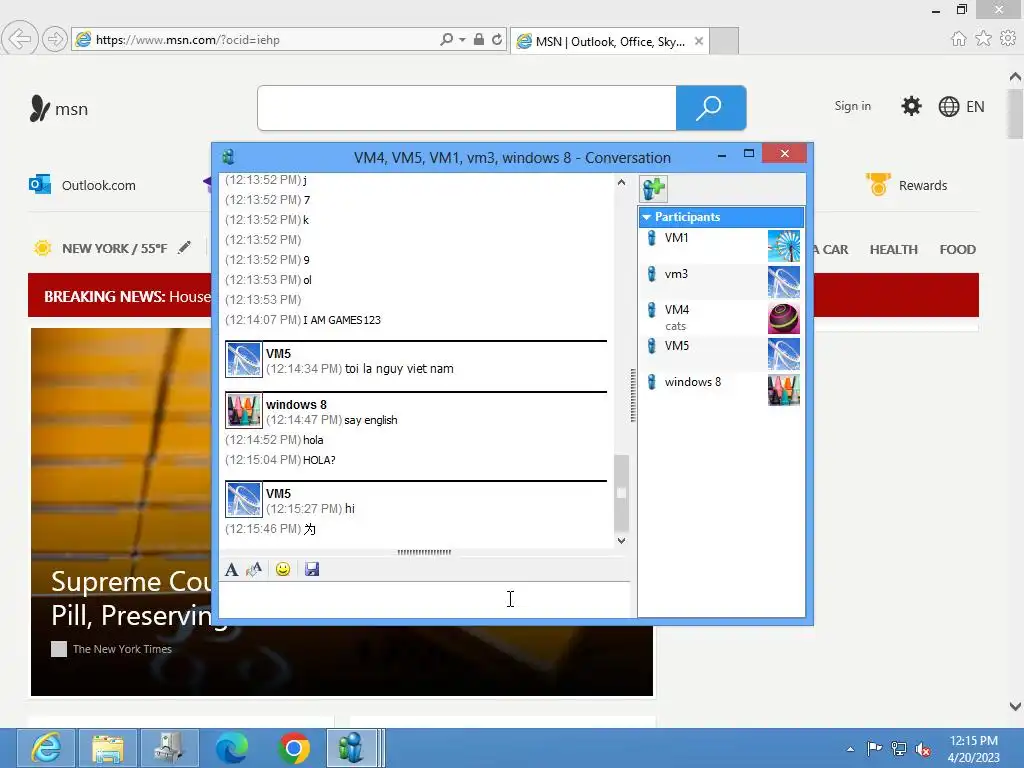The width and height of the screenshot is (1024, 768).
Task: Click the Outlook.com link text
Action: pos(99,185)
